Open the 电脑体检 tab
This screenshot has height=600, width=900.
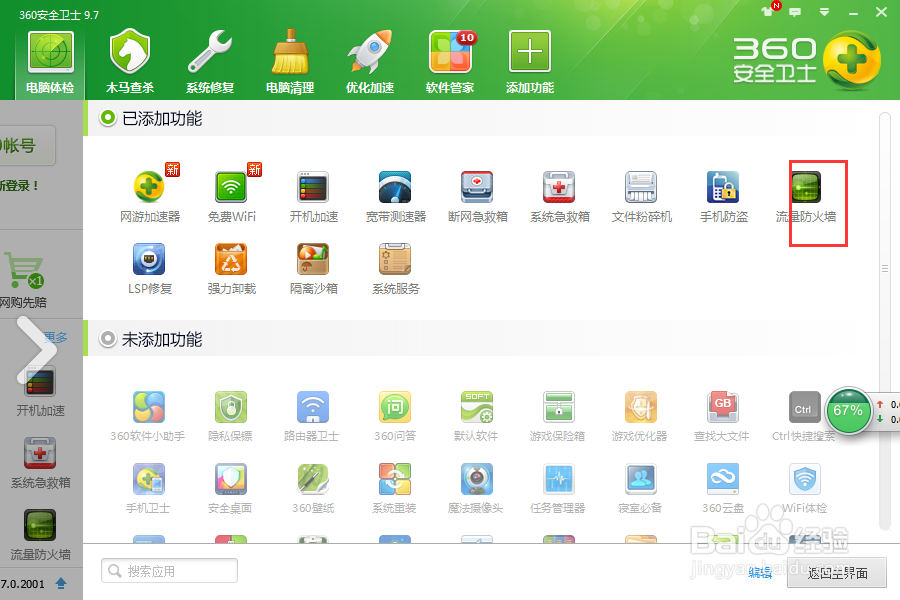tap(51, 63)
